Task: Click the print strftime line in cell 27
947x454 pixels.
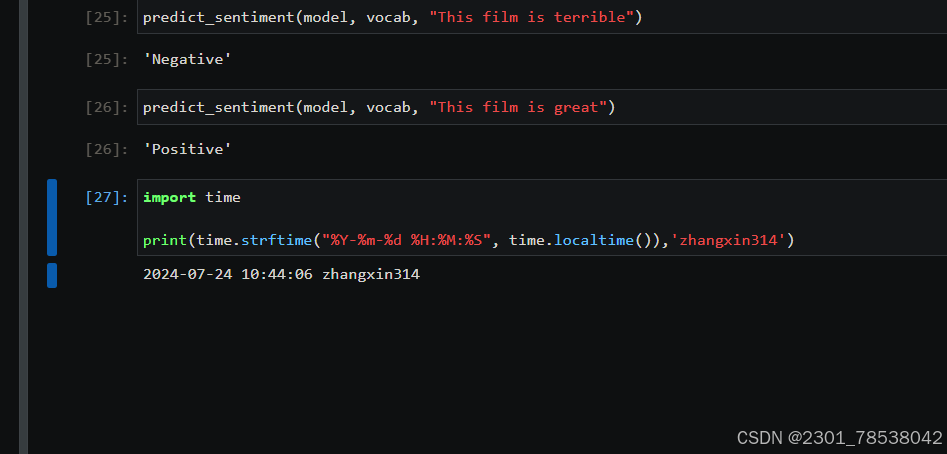Action: coord(469,240)
